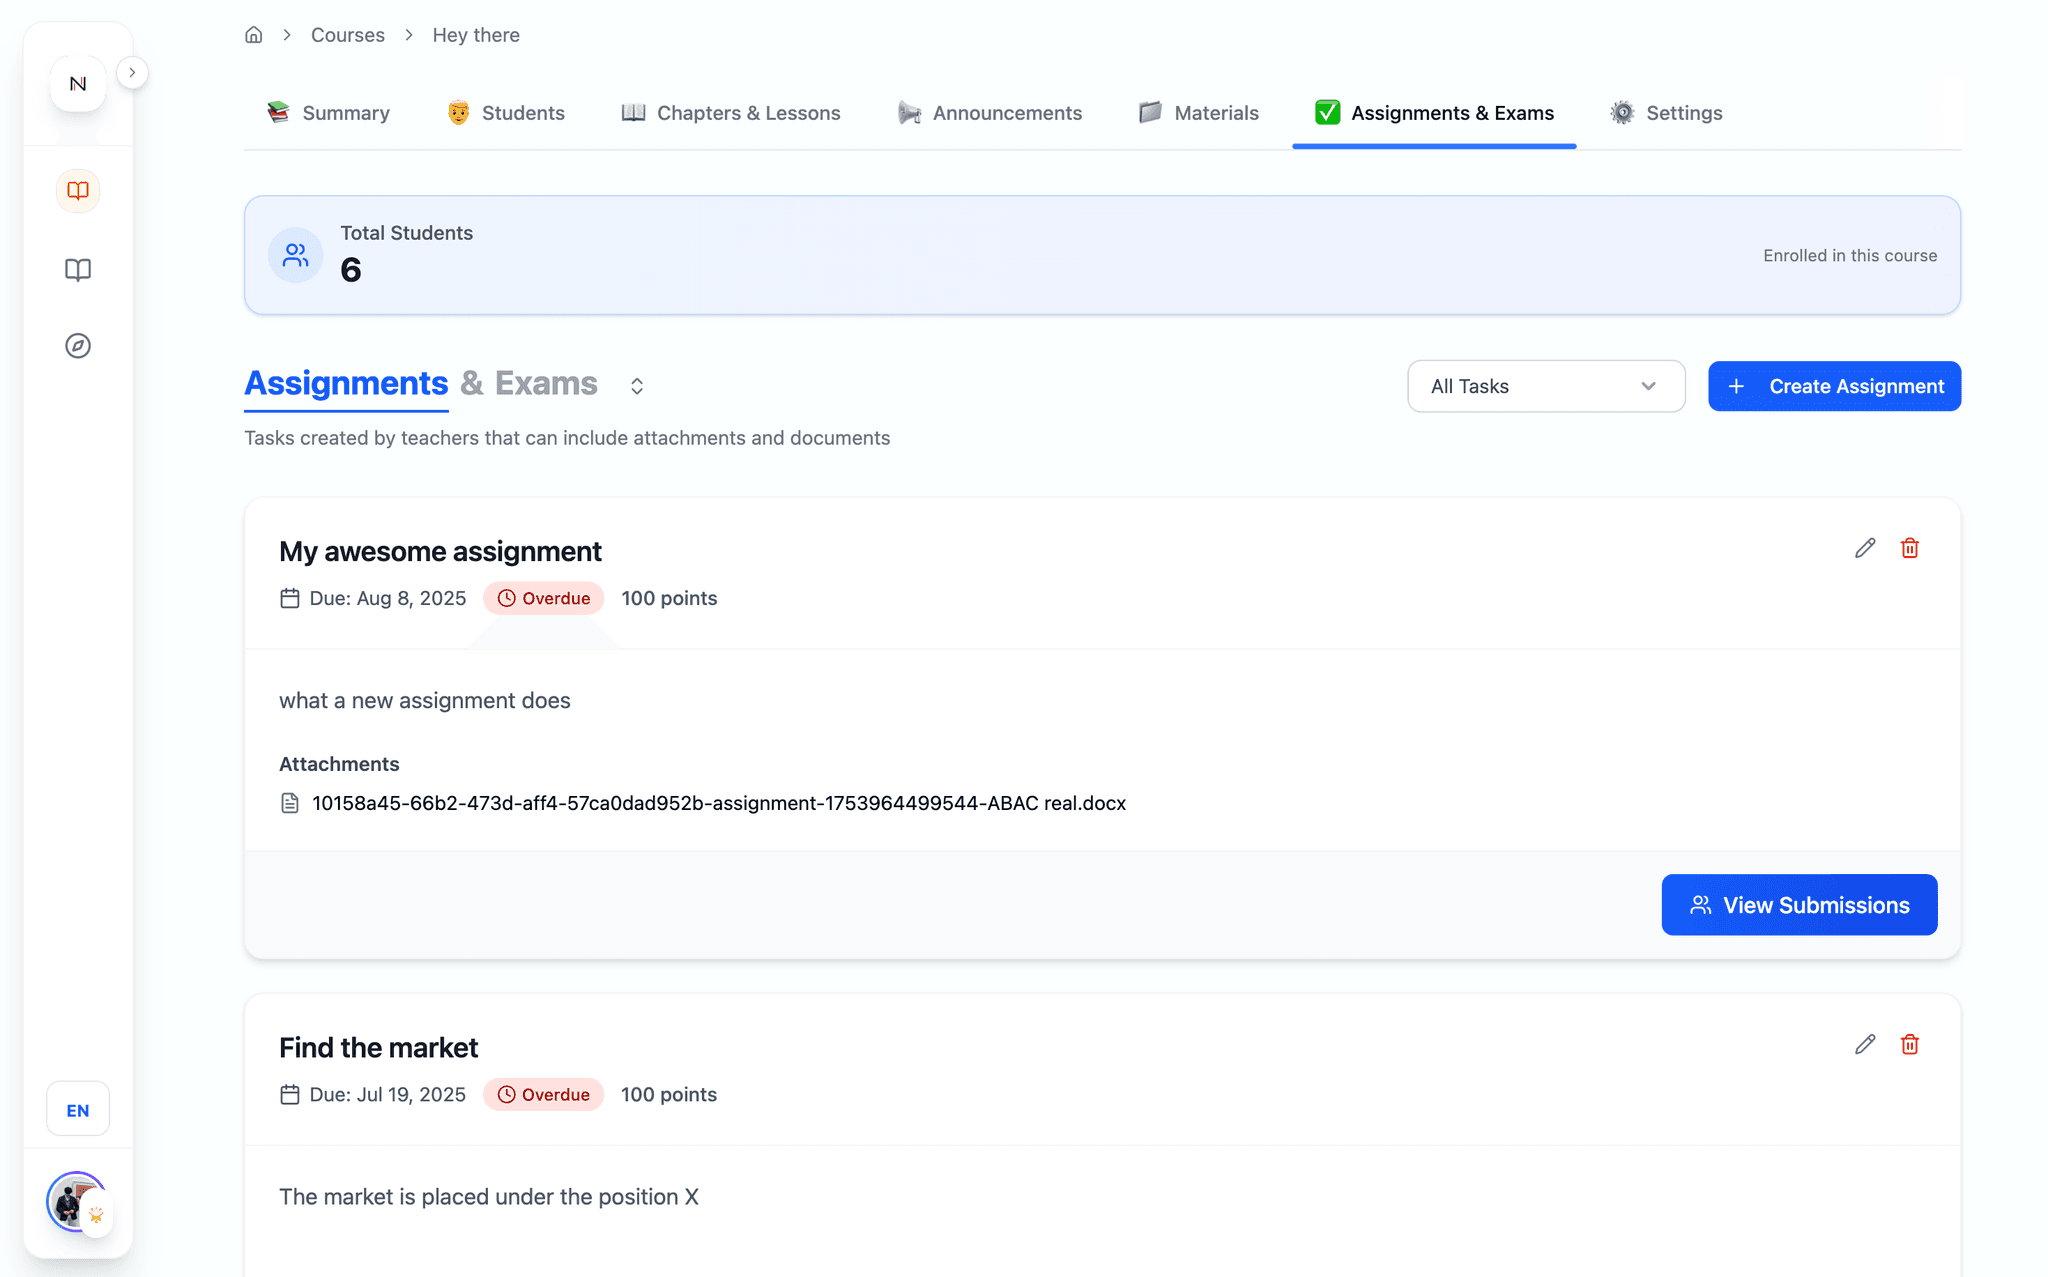2048x1277 pixels.
Task: Open the All Tasks dropdown
Action: pyautogui.click(x=1546, y=386)
